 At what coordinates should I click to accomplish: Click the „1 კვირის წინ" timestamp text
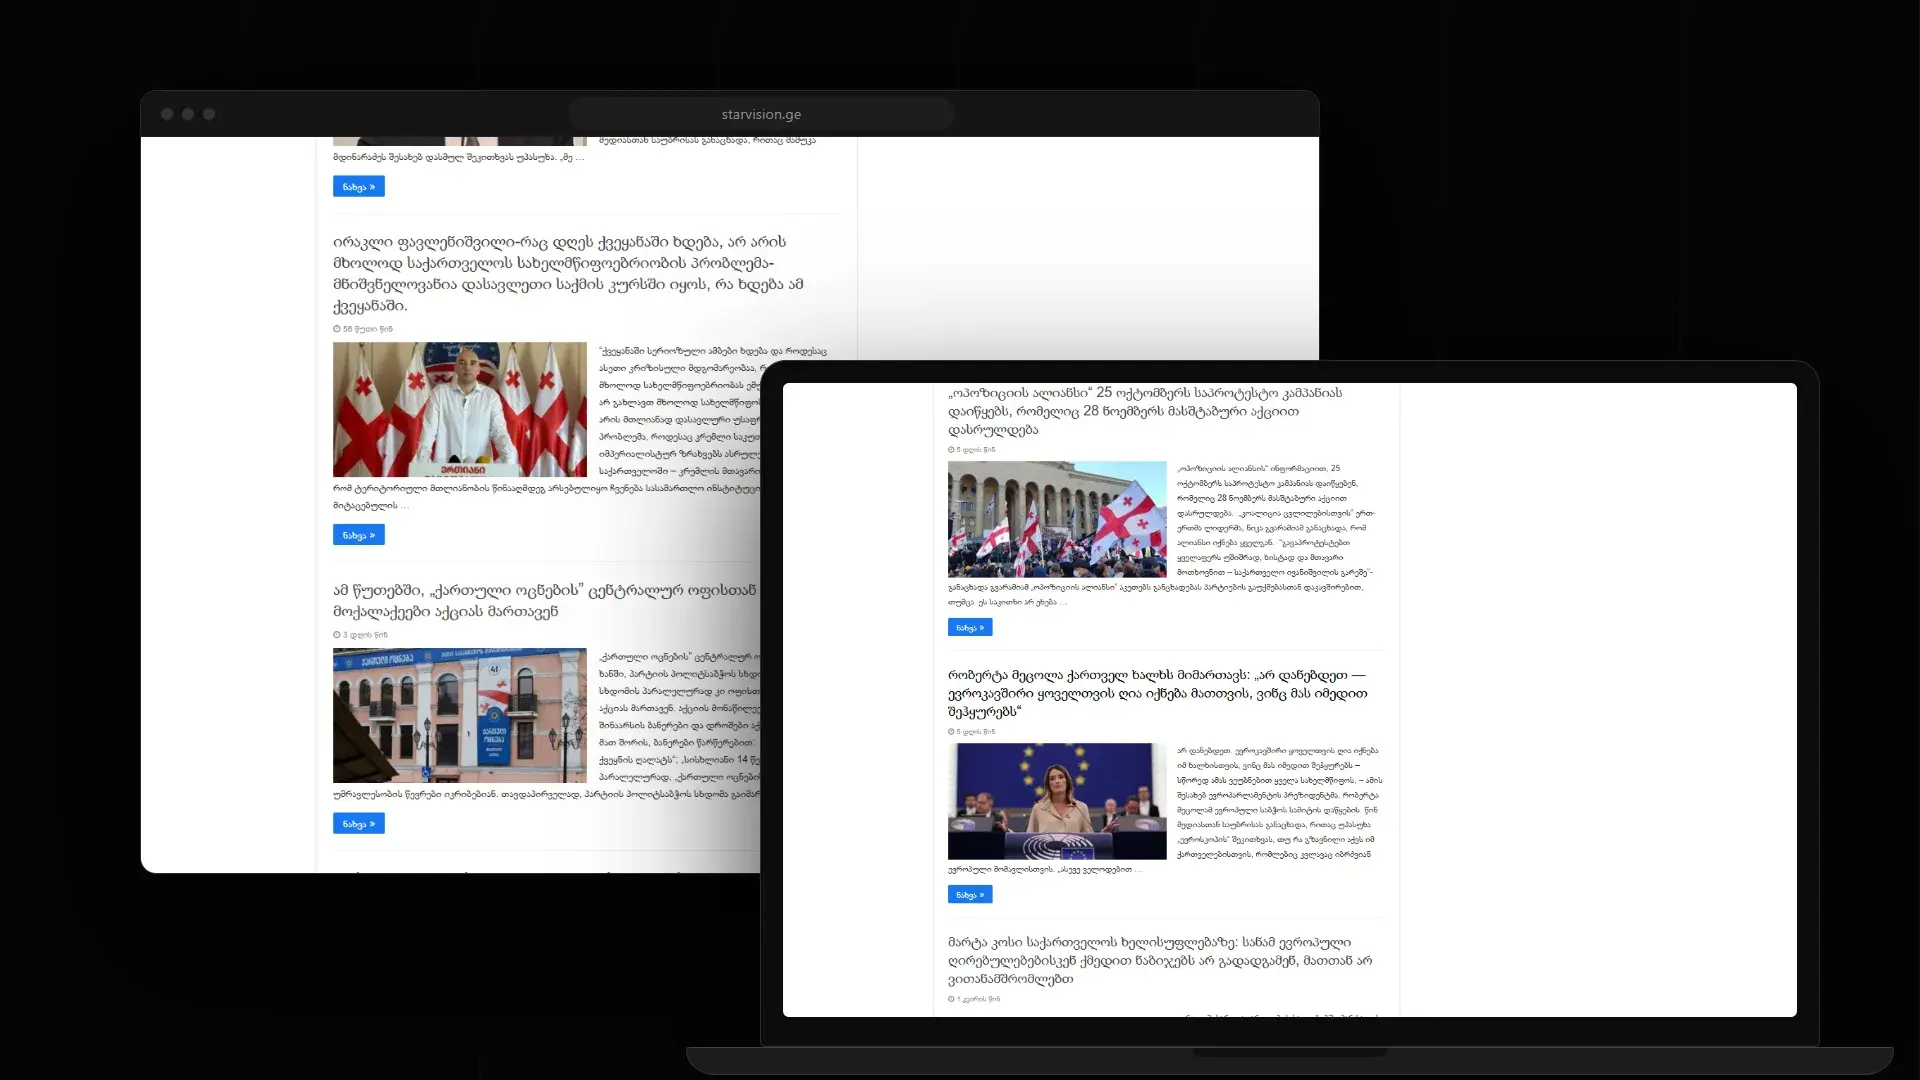click(x=978, y=999)
